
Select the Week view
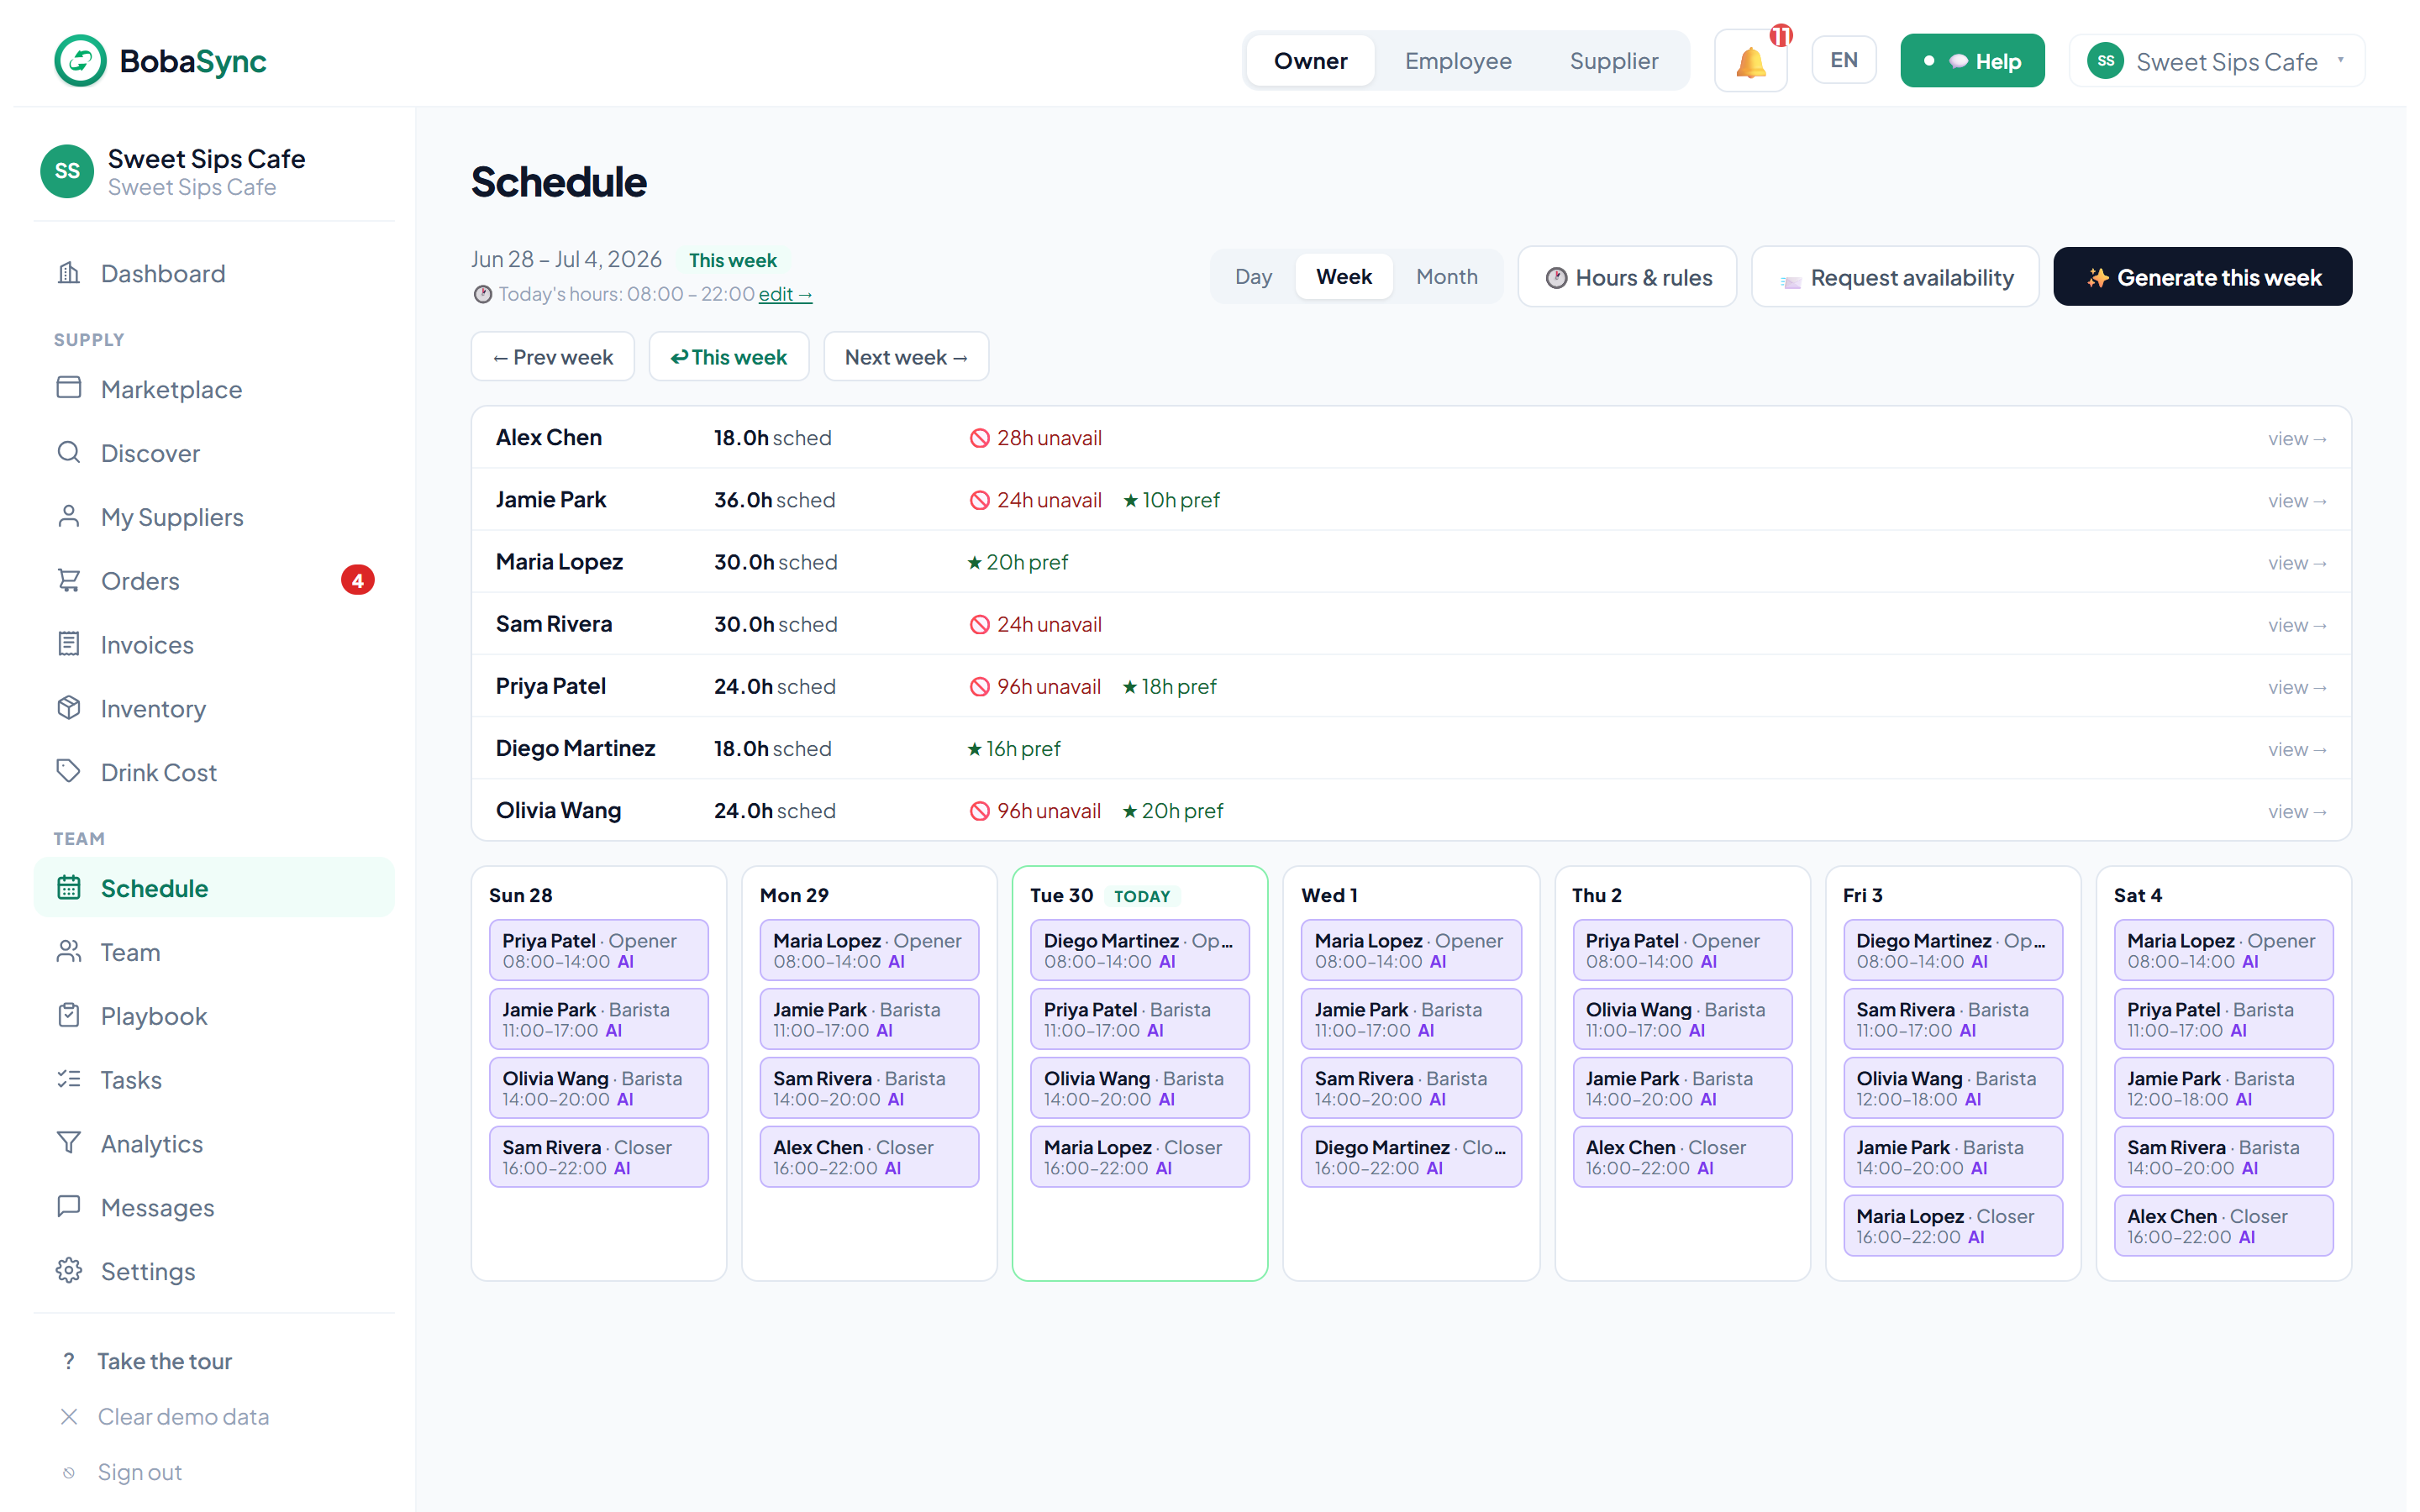point(1344,276)
